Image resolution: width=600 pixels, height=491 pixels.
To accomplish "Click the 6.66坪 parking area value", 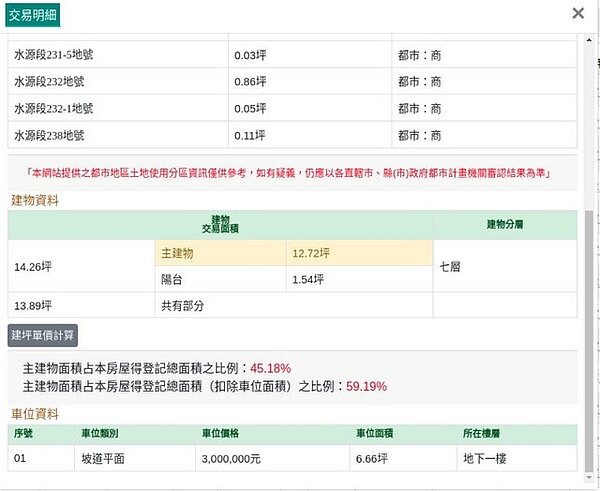I will point(372,458).
